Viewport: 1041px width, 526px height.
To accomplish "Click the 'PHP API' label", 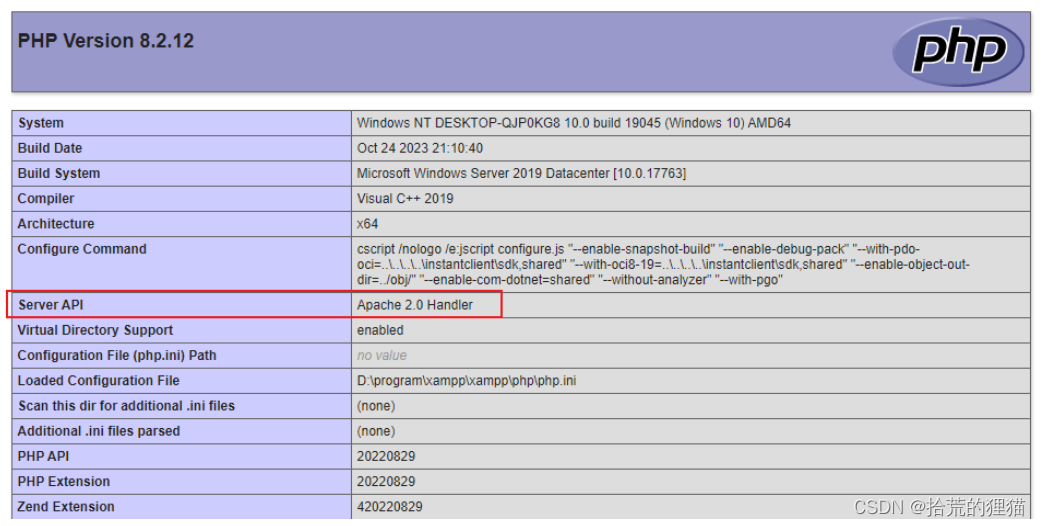I will (43, 456).
